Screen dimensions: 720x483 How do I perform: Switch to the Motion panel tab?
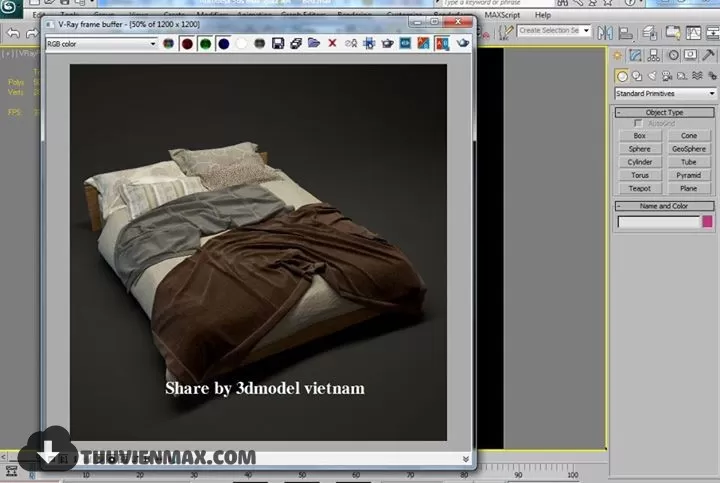[x=673, y=56]
